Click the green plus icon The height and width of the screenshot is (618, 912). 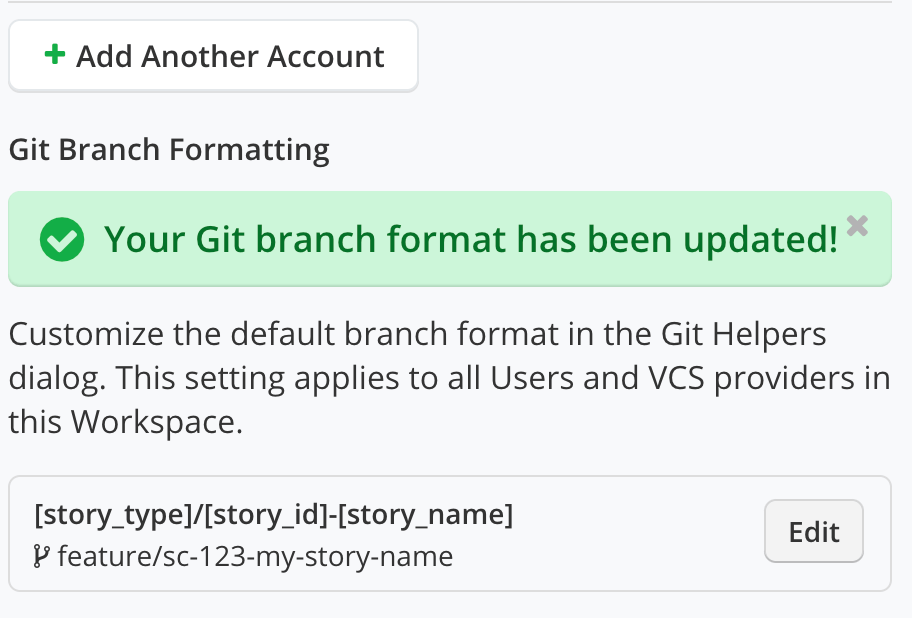coord(55,56)
